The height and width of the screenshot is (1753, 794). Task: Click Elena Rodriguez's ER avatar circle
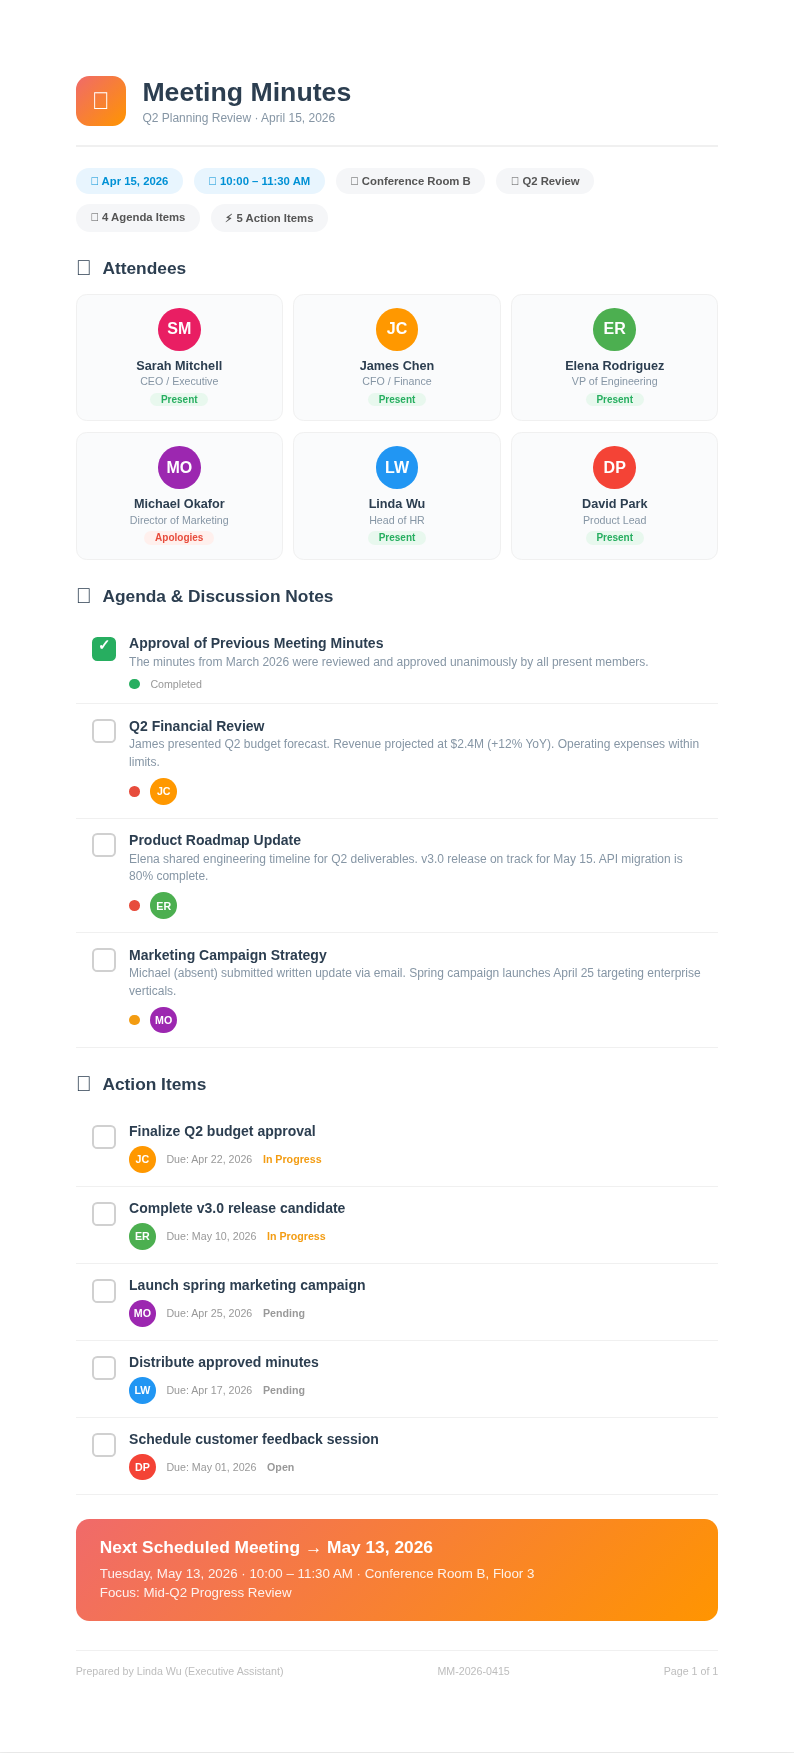[613, 329]
